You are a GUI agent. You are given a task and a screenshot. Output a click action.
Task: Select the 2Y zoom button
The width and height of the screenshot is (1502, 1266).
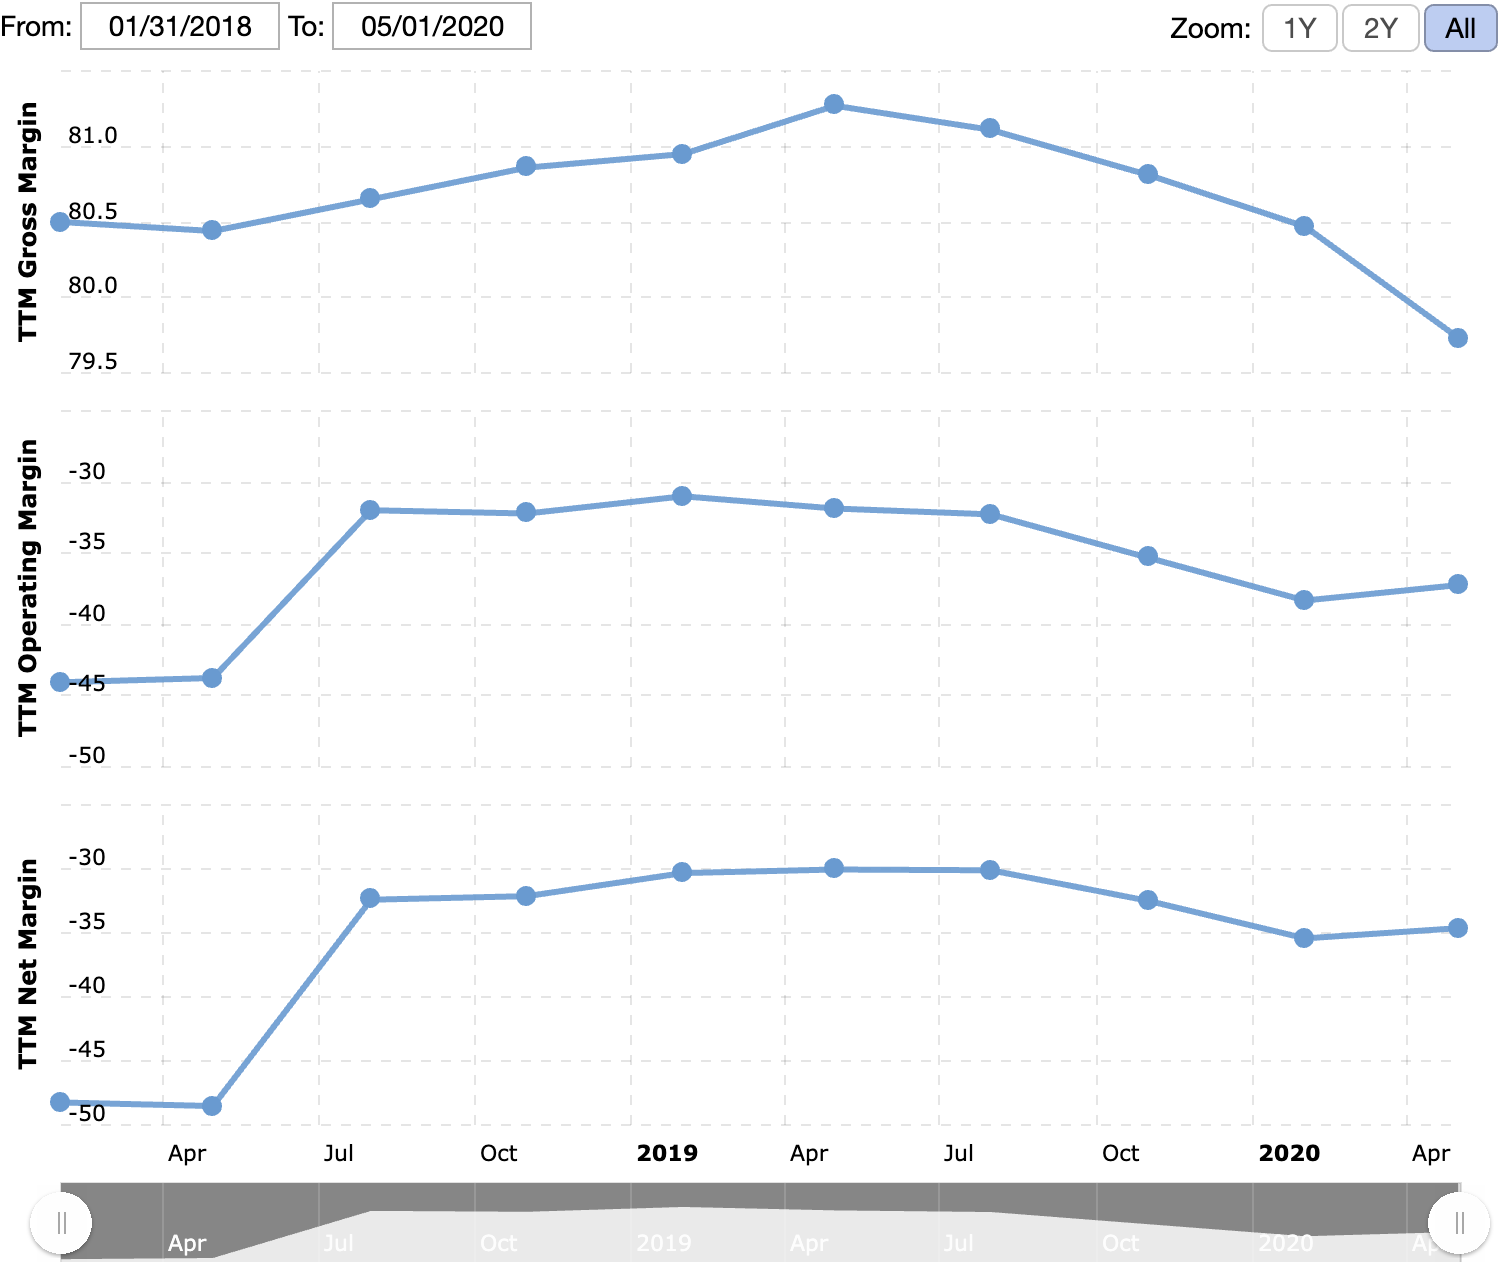coord(1380,28)
